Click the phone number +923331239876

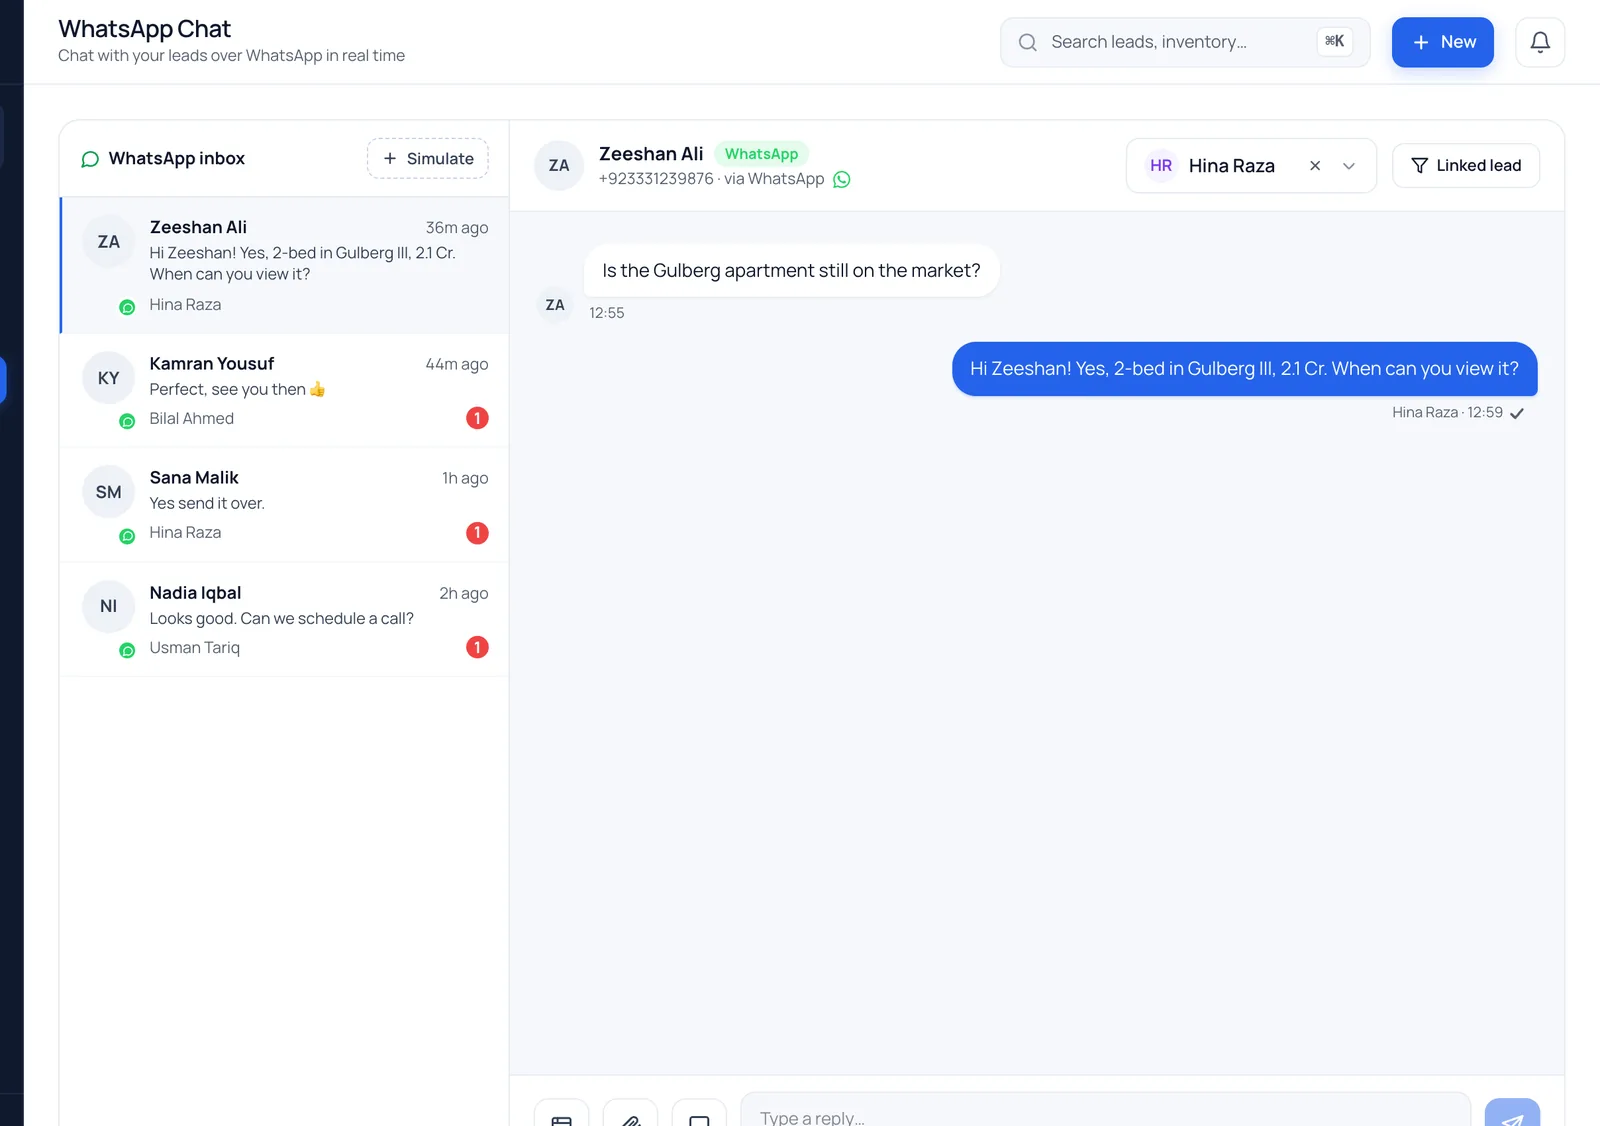pos(656,179)
